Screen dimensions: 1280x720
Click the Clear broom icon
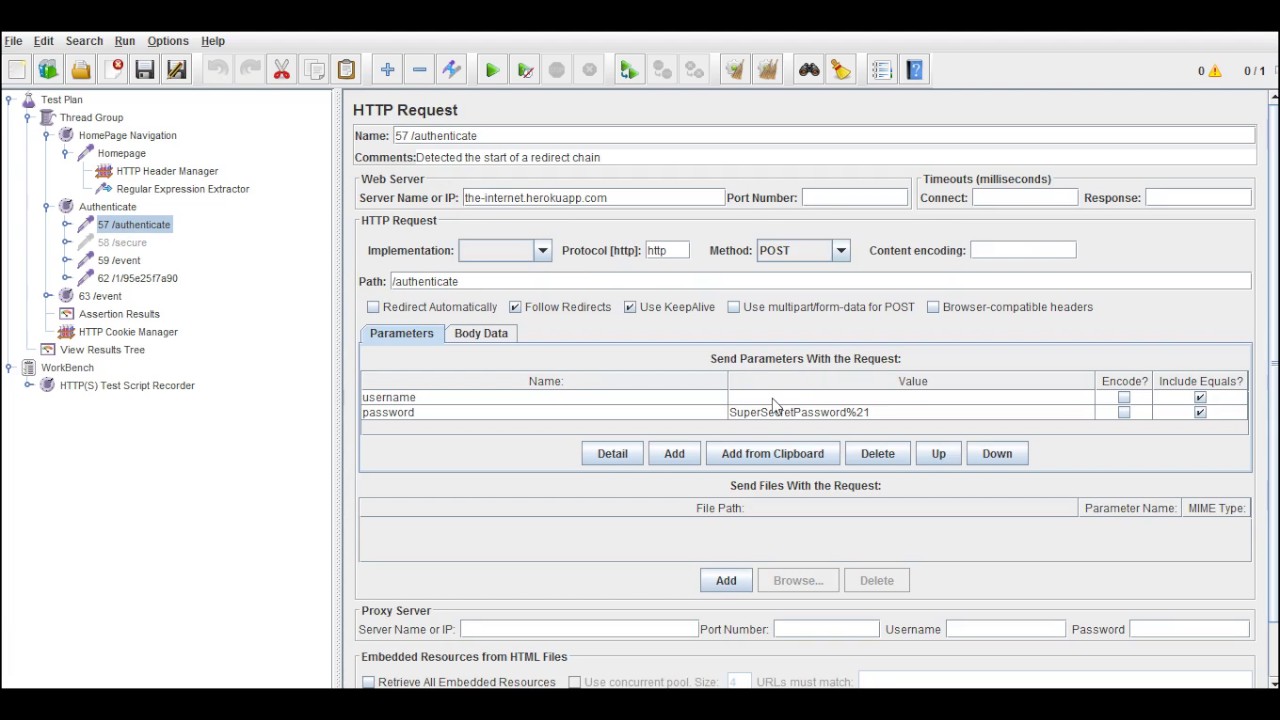[735, 70]
